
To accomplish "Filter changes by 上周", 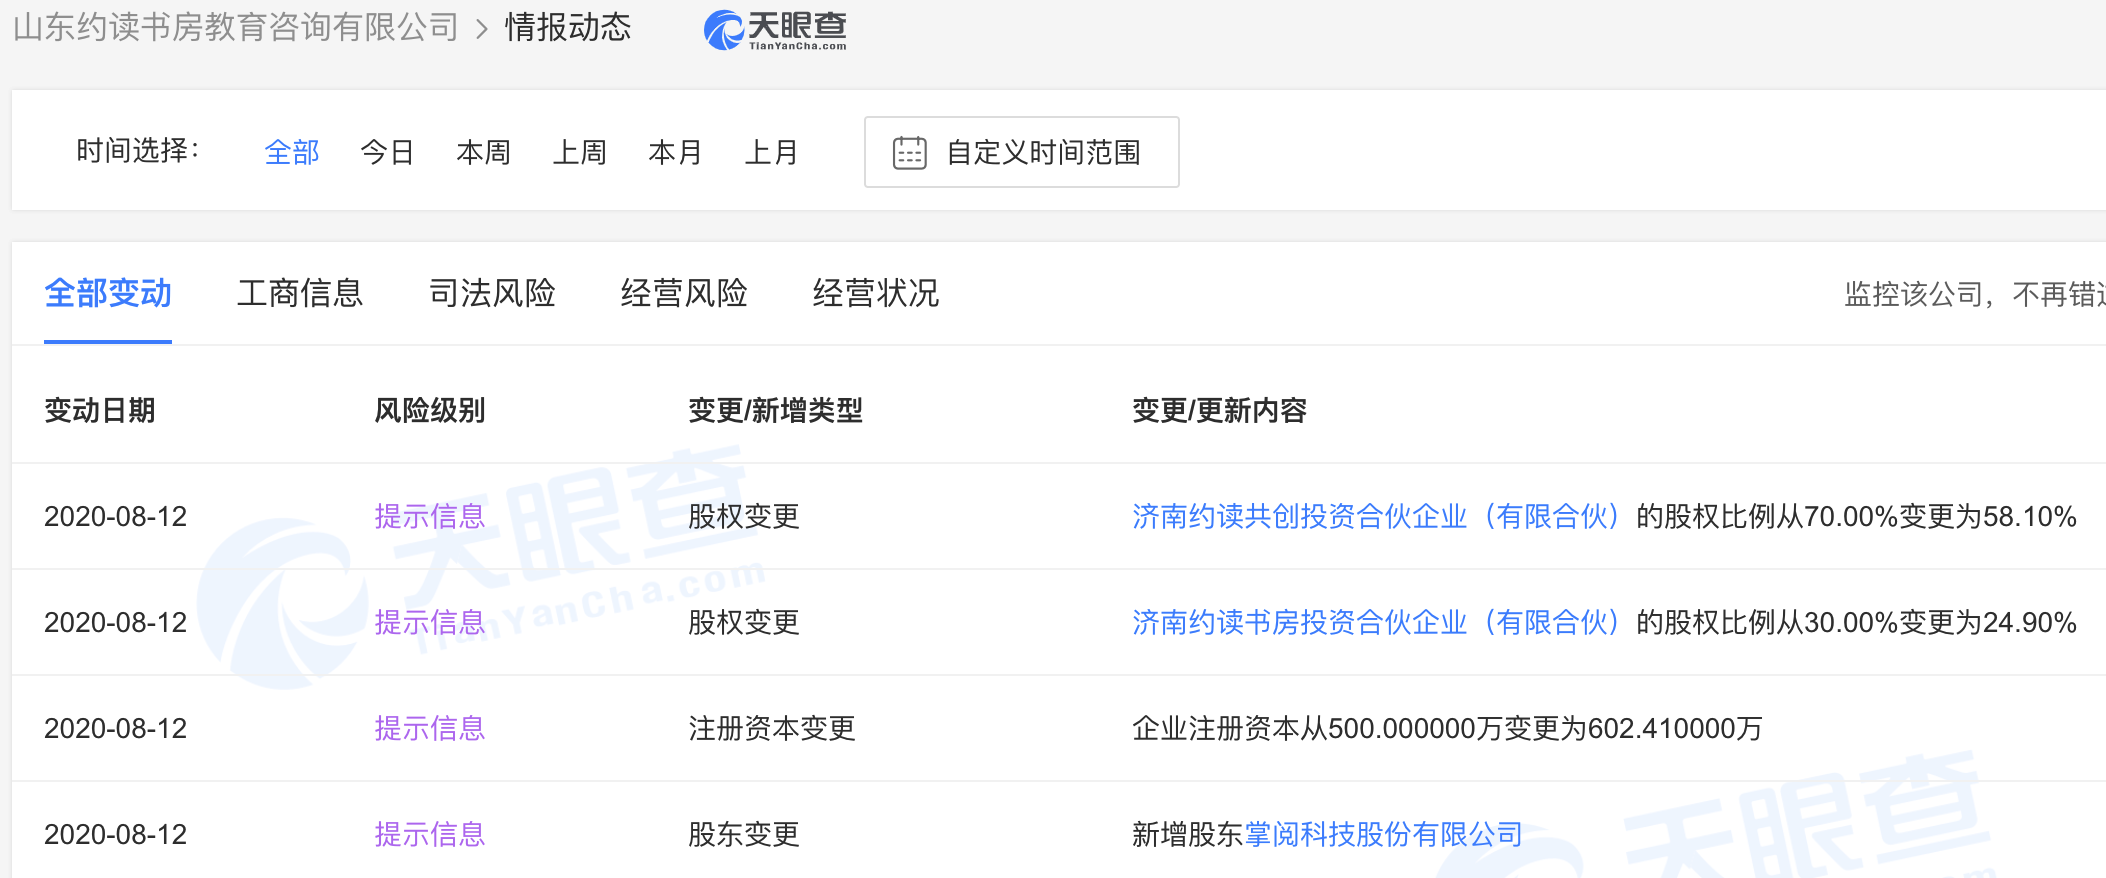I will click(x=579, y=152).
